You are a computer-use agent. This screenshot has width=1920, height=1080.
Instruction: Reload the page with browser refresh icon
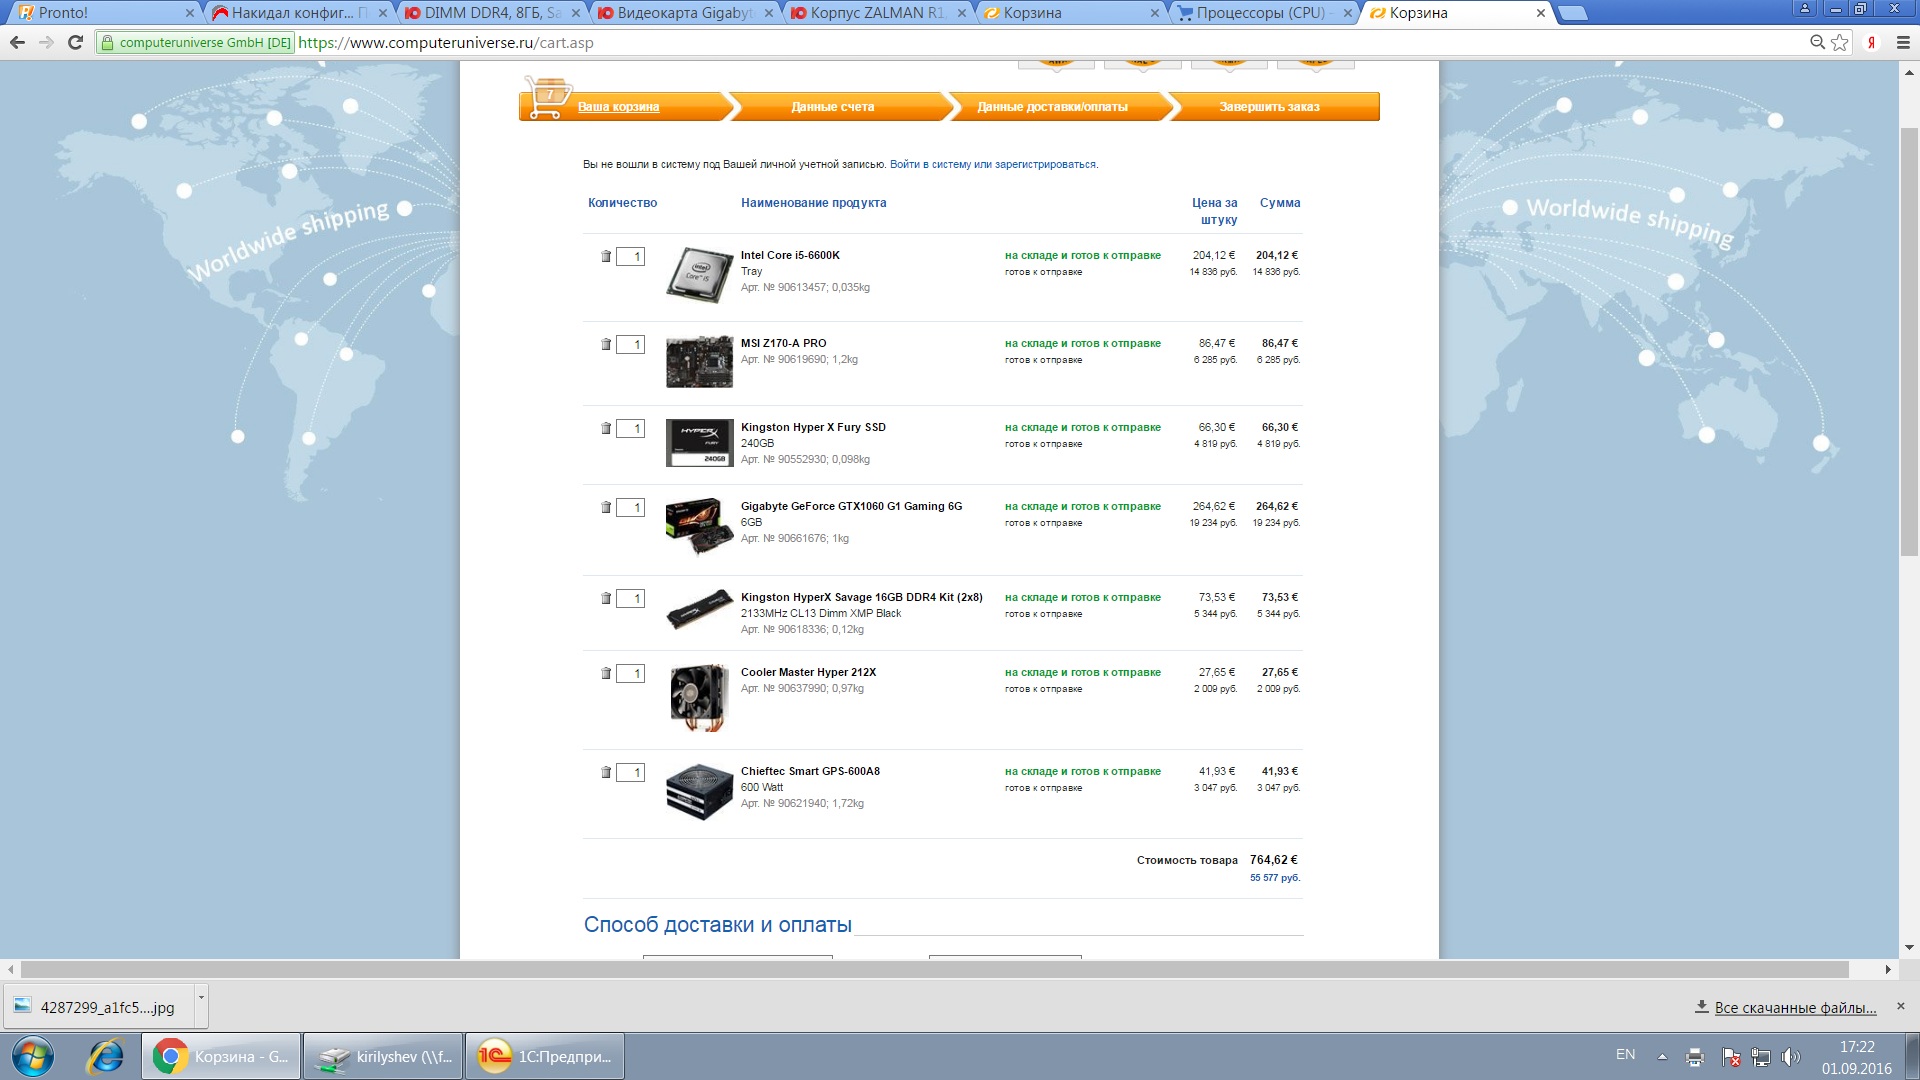pyautogui.click(x=75, y=42)
